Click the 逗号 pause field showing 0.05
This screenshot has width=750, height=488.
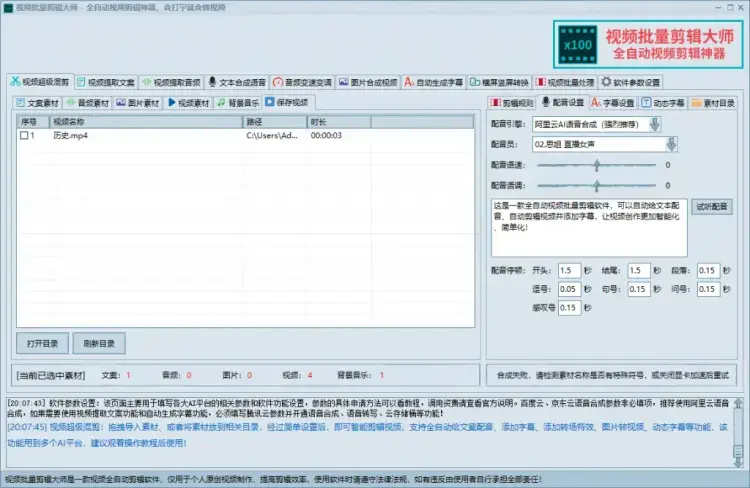(x=569, y=289)
